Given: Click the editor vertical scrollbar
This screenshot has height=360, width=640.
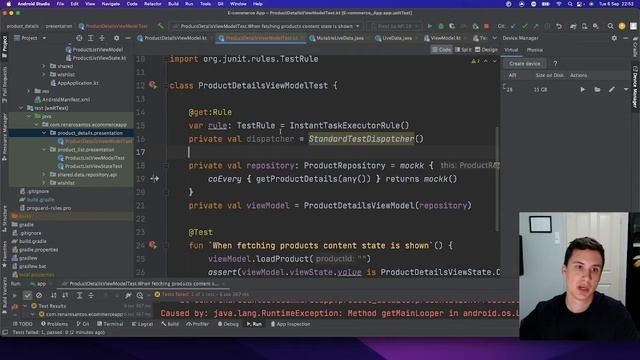Looking at the screenshot, I should (497, 178).
